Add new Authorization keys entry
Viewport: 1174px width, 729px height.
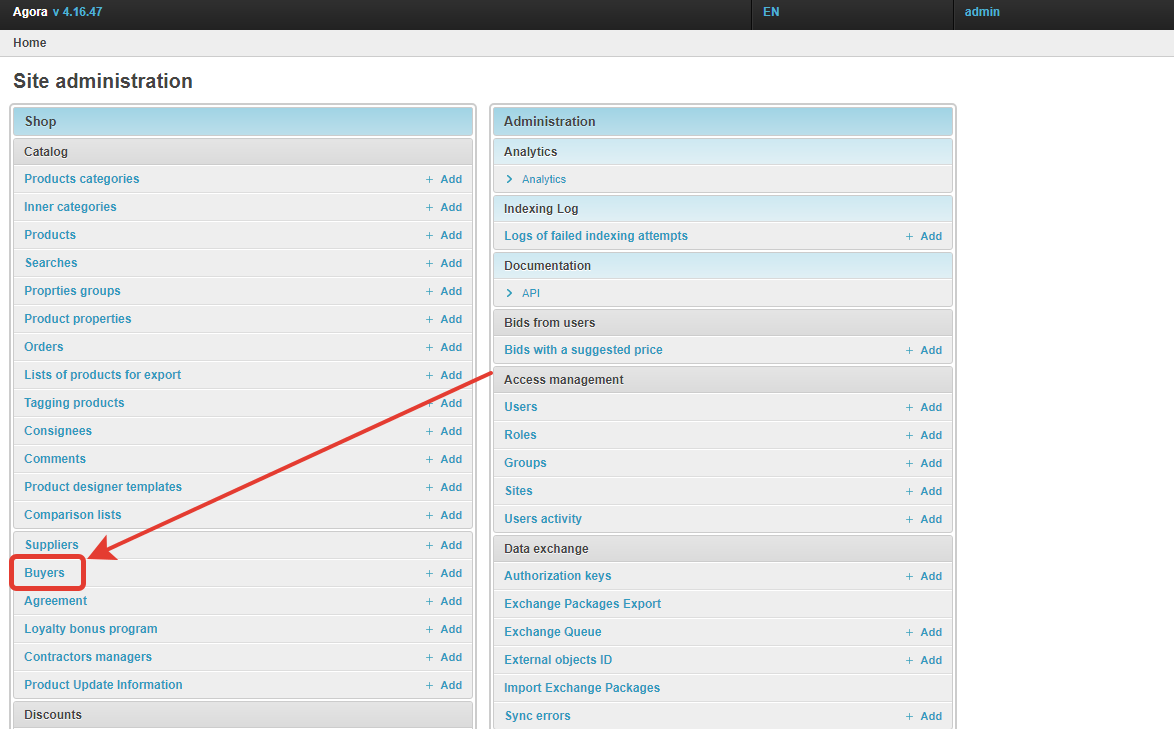(x=924, y=576)
